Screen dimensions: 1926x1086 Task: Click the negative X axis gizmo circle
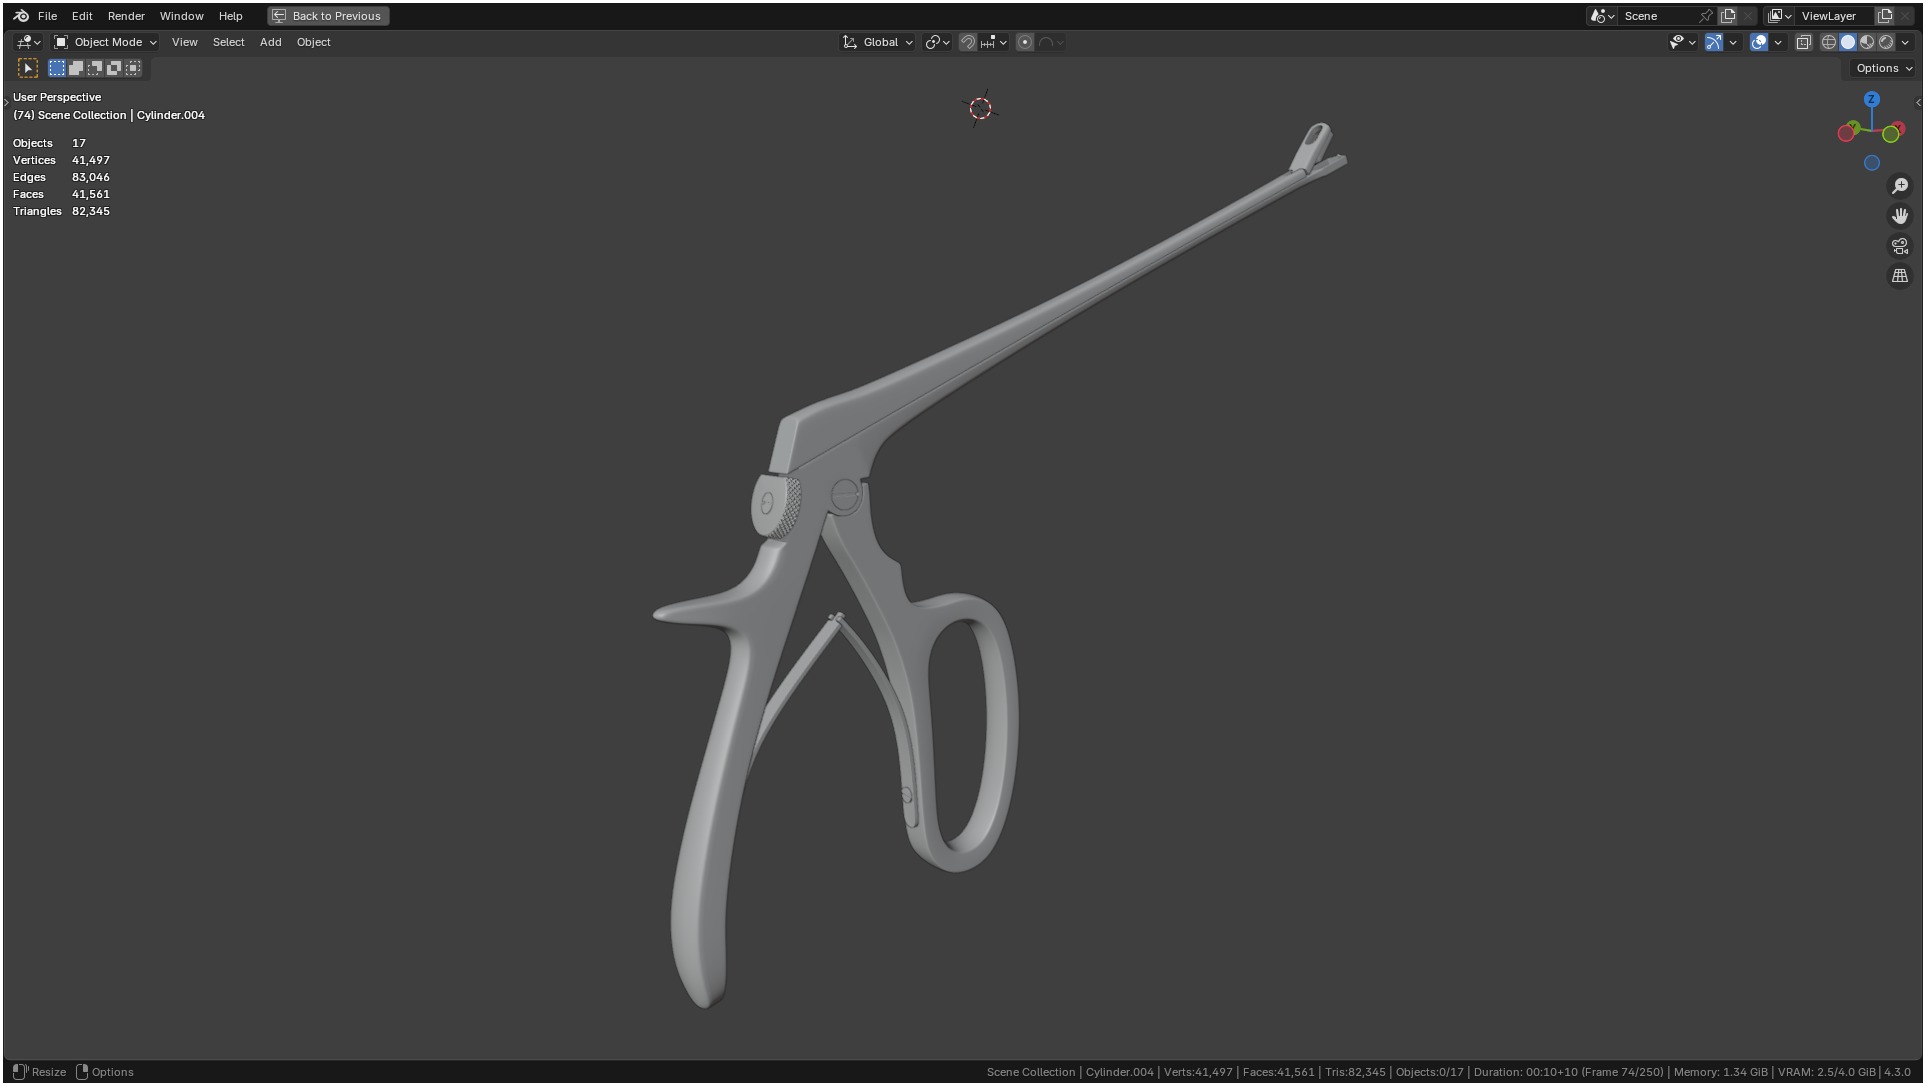click(x=1846, y=134)
